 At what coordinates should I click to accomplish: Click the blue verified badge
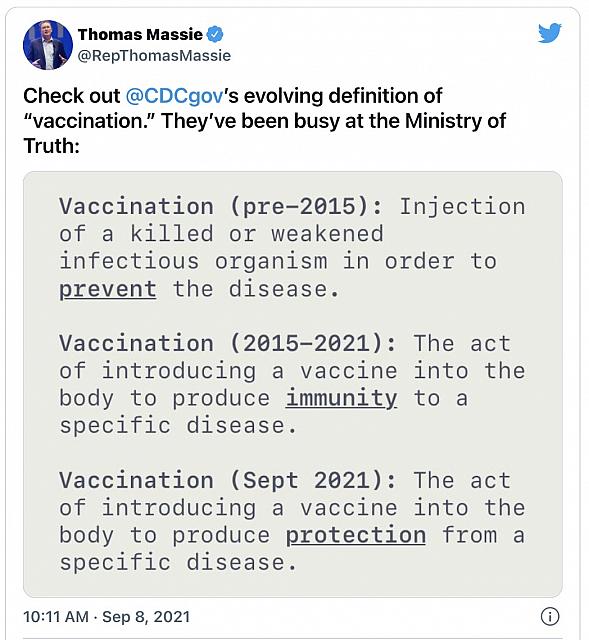tap(215, 34)
